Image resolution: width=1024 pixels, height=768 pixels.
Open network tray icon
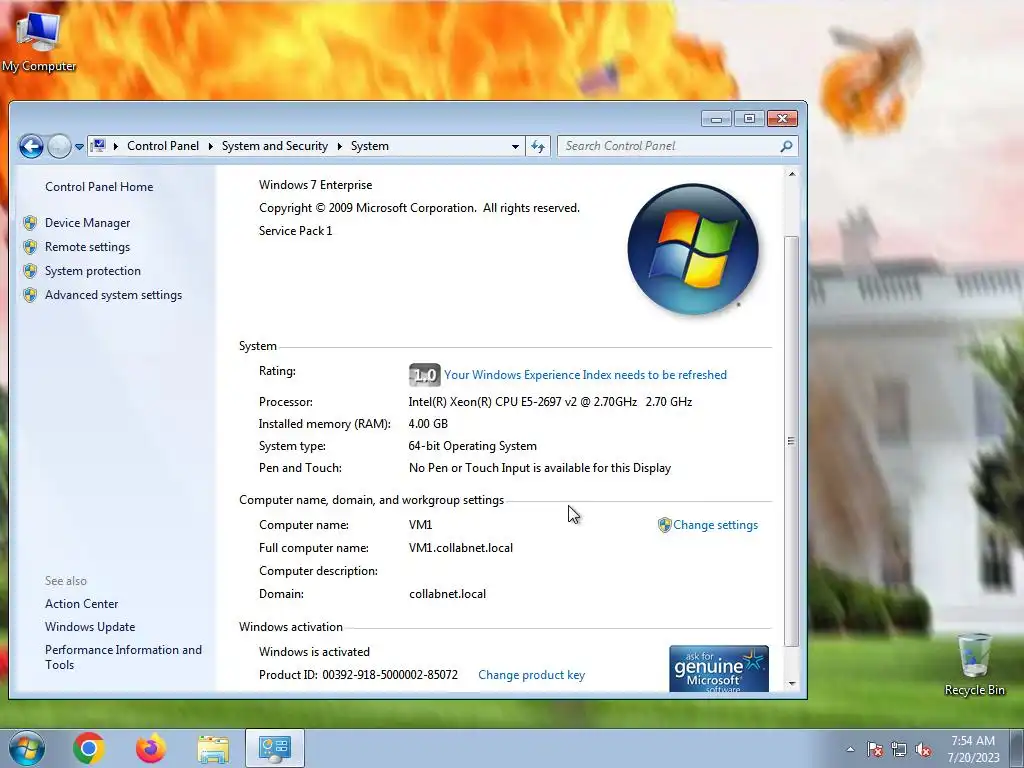tap(899, 749)
